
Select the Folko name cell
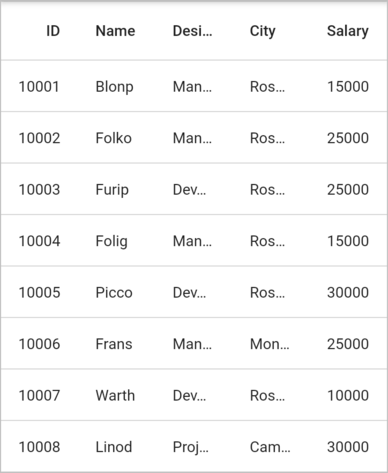[x=114, y=138]
